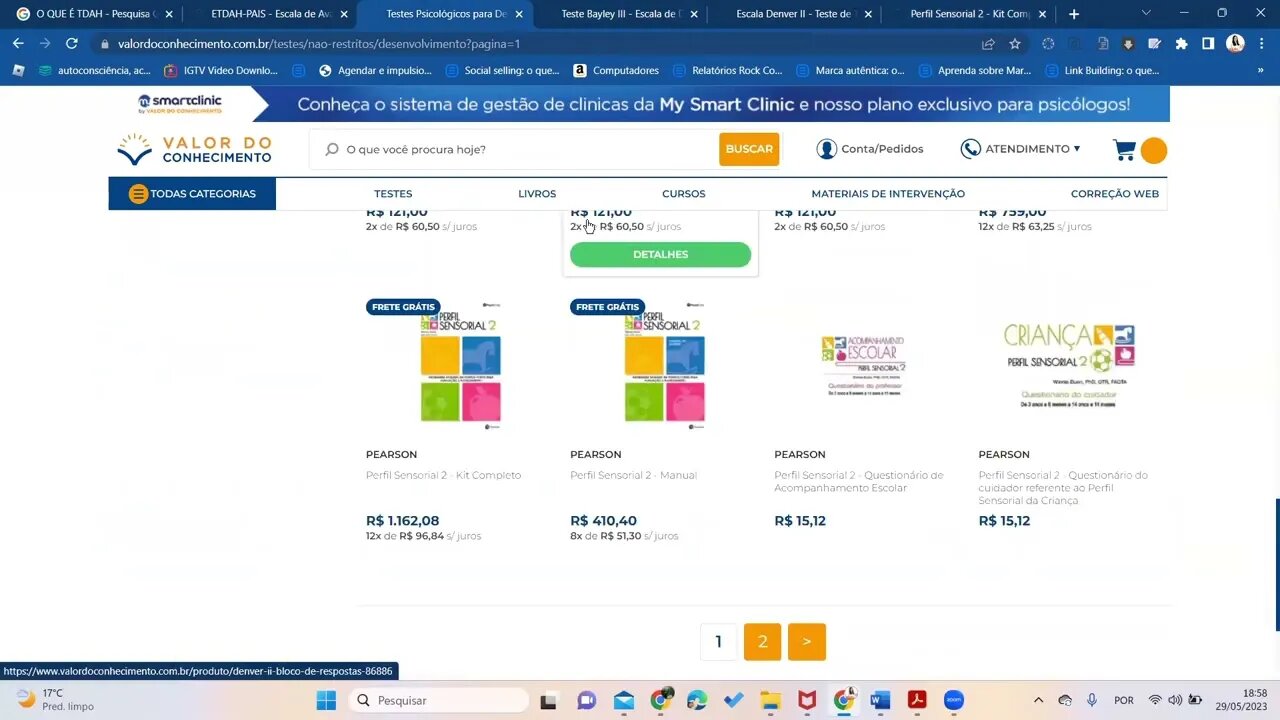Select page 1 in pagination
The width and height of the screenshot is (1280, 720).
click(718, 642)
